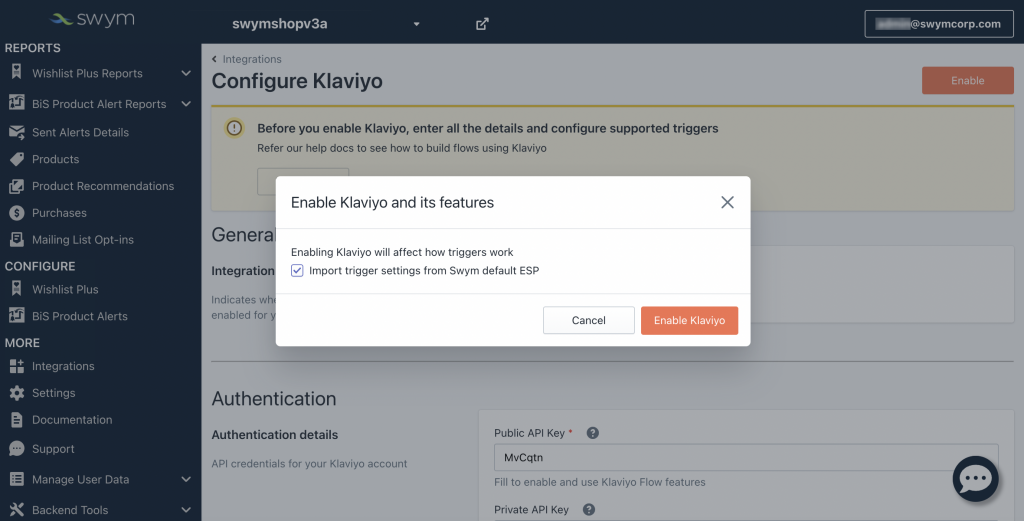Open Settings in sidebar

[x=54, y=393]
